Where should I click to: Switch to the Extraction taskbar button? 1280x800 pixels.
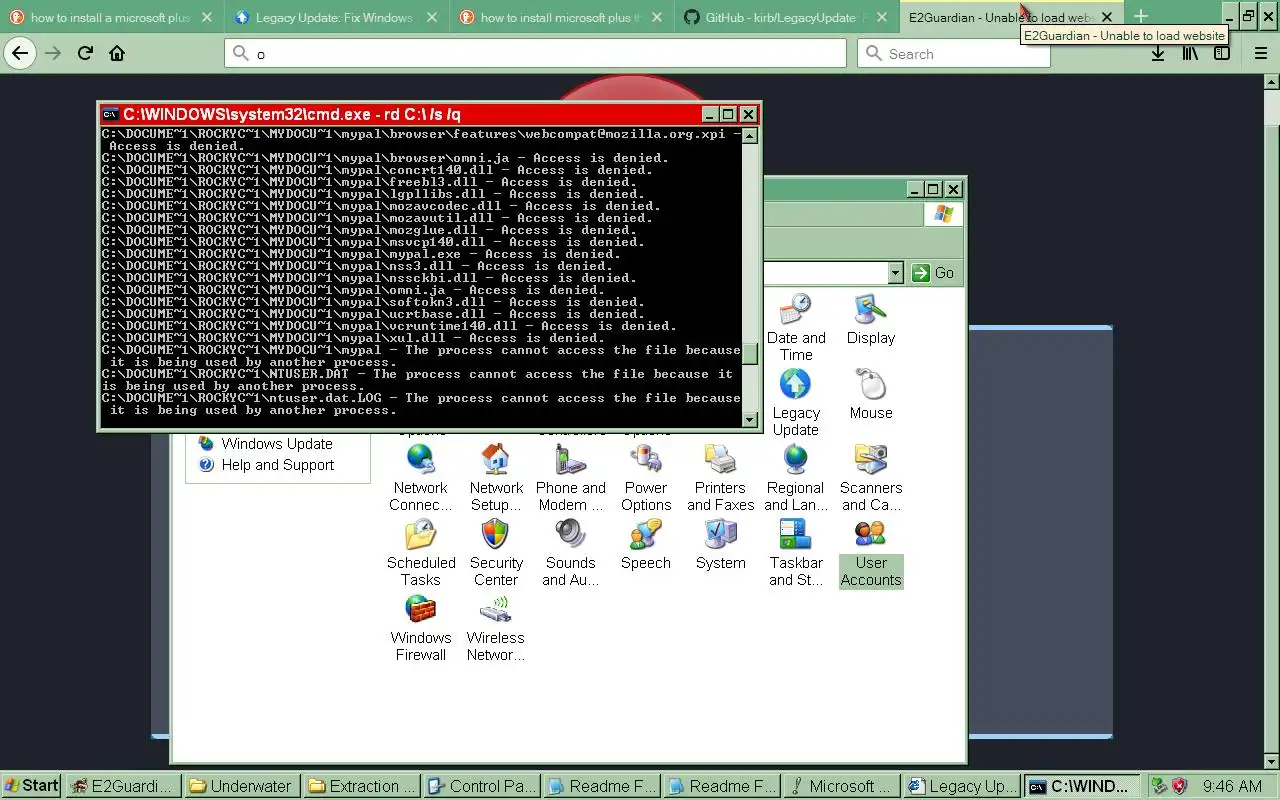[x=361, y=786]
